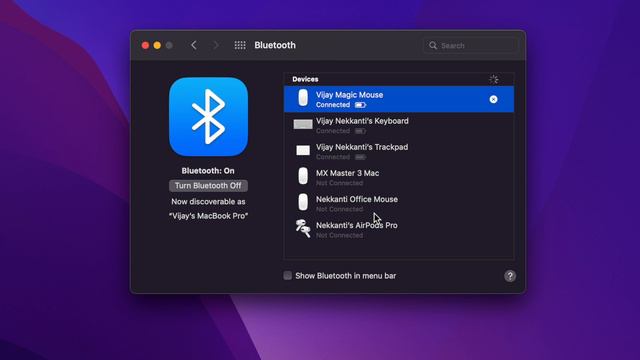Click the Bluetooth: On status text

[208, 171]
